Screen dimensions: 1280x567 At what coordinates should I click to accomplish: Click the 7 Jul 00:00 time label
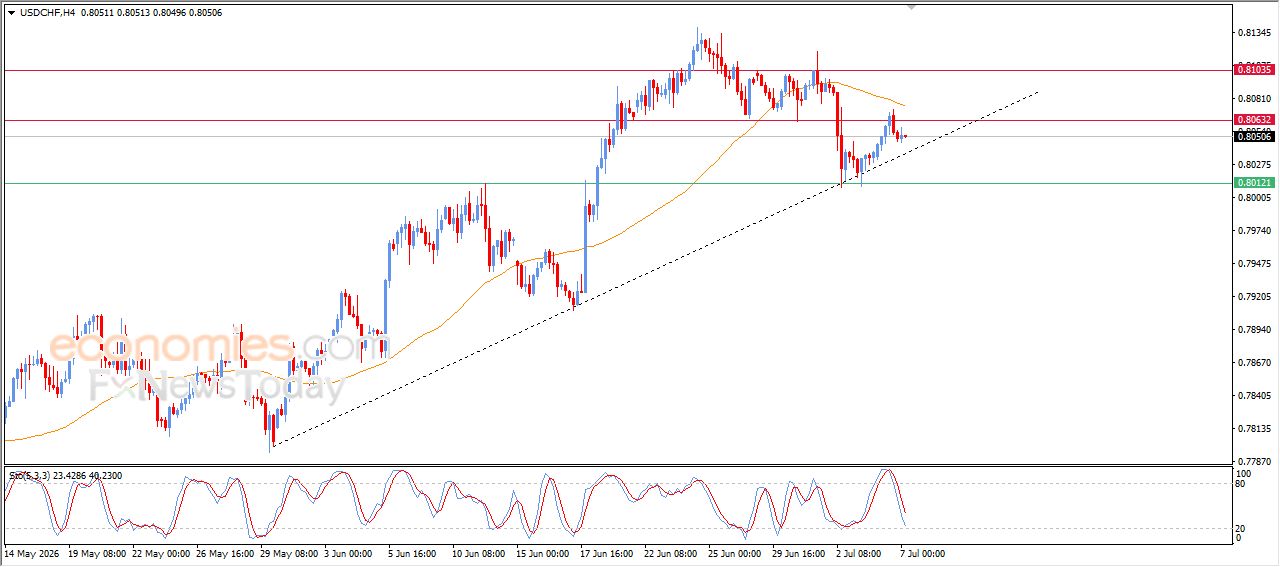(920, 553)
